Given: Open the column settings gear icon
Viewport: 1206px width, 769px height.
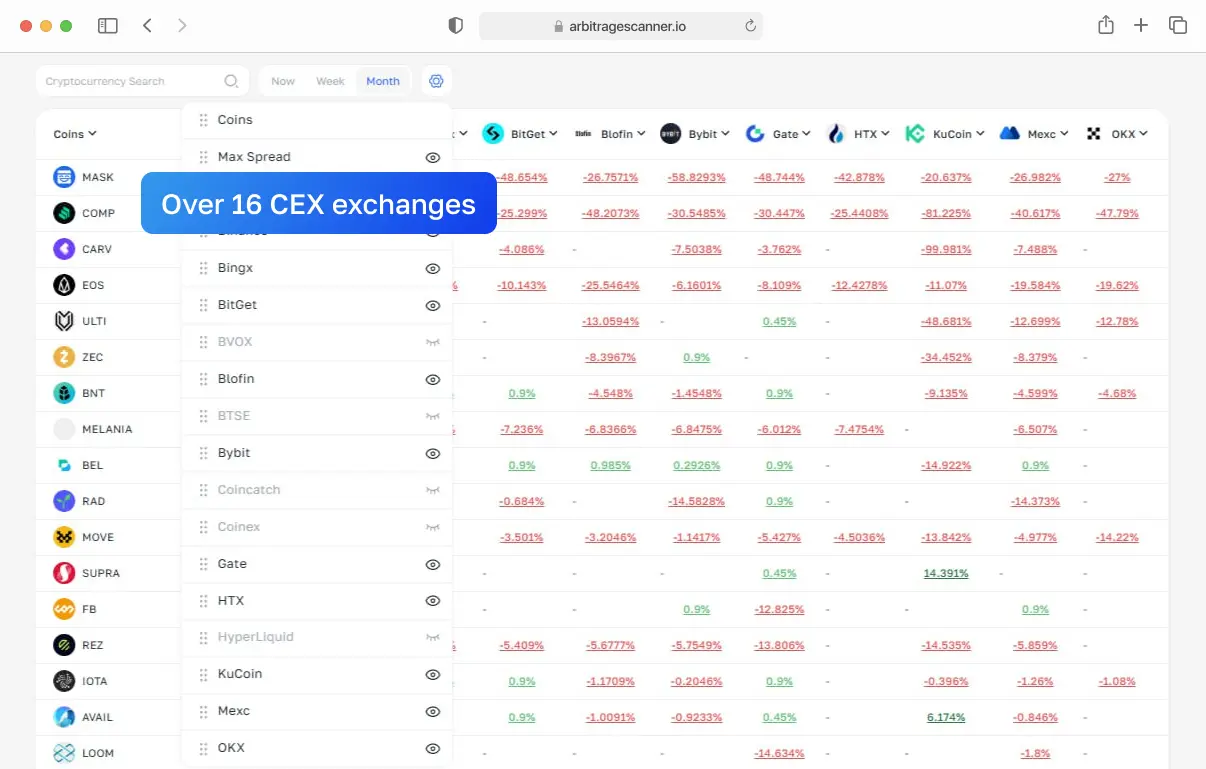Looking at the screenshot, I should (436, 81).
